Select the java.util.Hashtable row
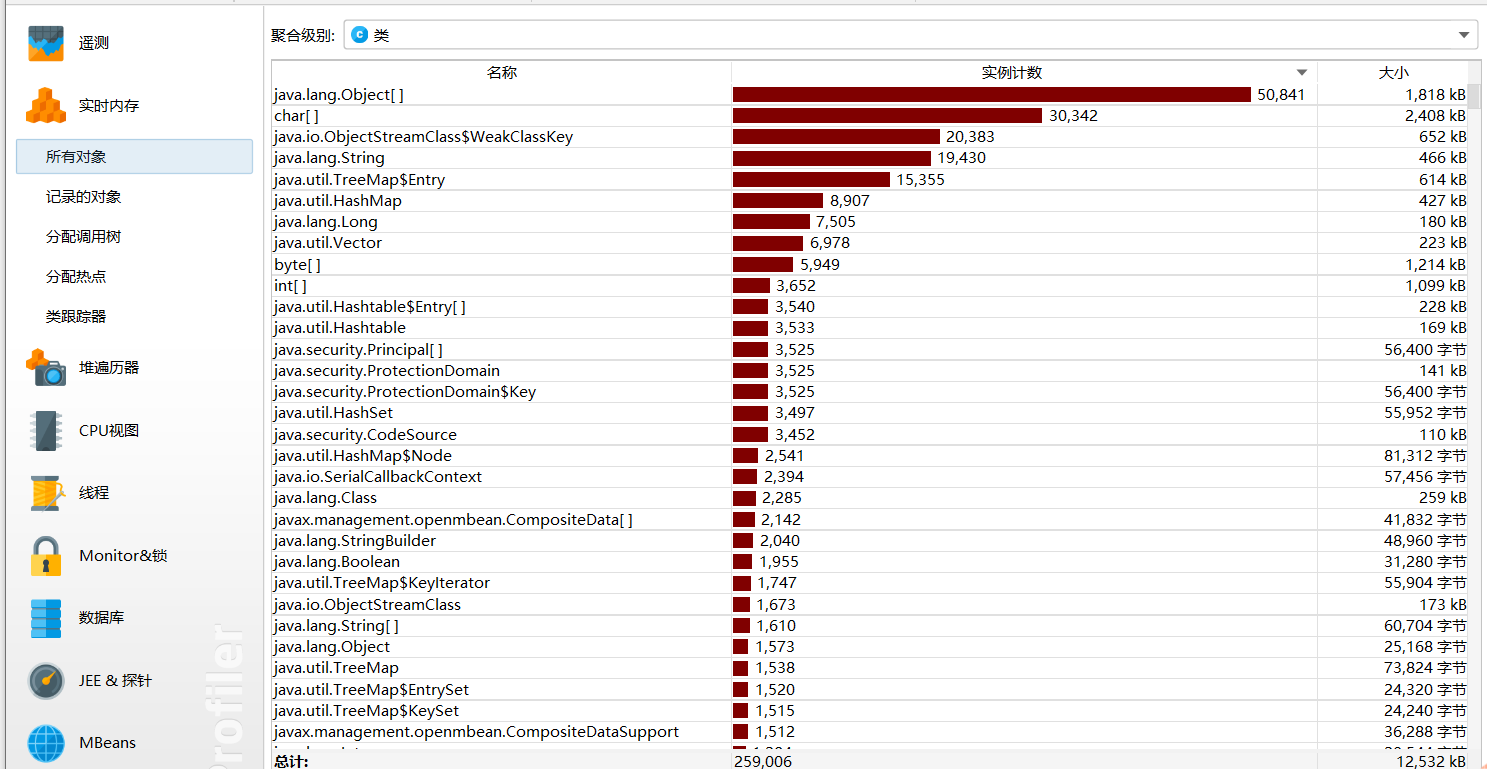 click(870, 328)
